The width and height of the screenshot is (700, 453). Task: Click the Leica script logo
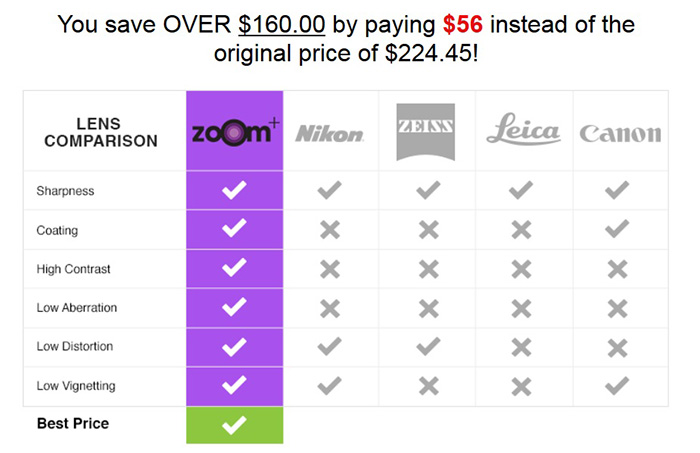523,129
